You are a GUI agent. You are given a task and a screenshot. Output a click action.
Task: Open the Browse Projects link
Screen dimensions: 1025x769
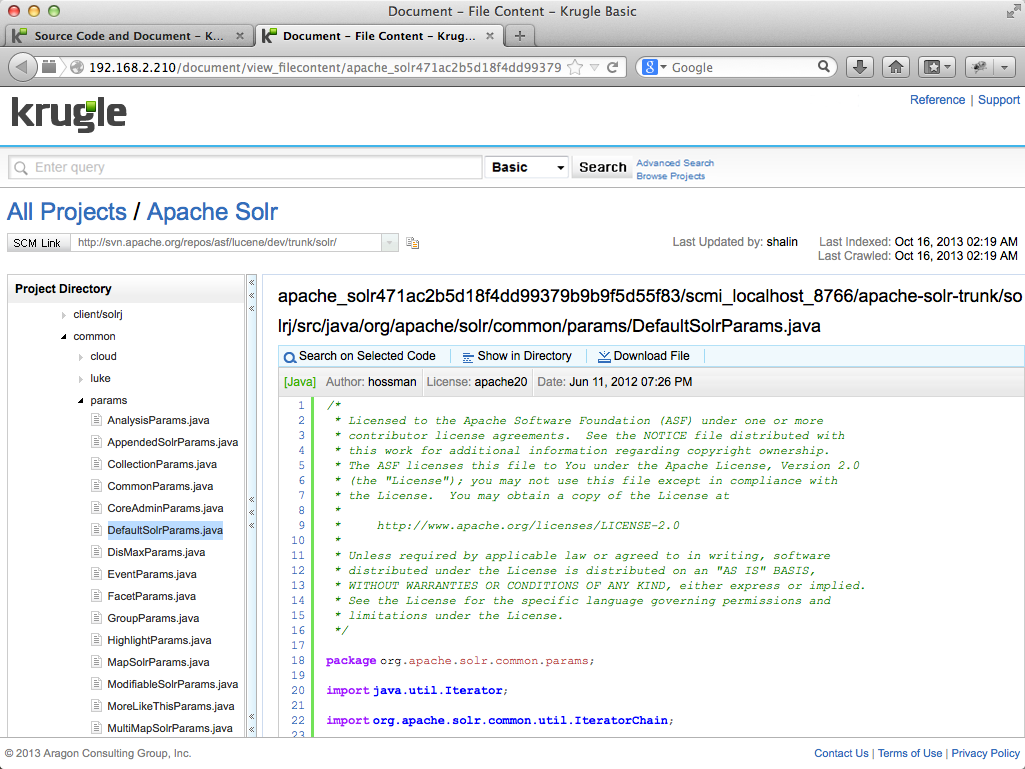coord(671,176)
